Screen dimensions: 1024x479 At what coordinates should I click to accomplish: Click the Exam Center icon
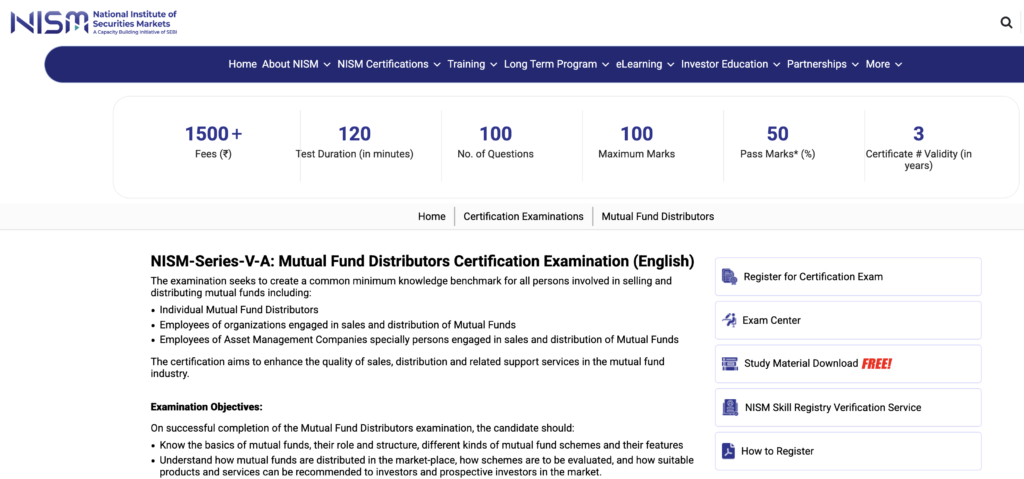pyautogui.click(x=729, y=321)
